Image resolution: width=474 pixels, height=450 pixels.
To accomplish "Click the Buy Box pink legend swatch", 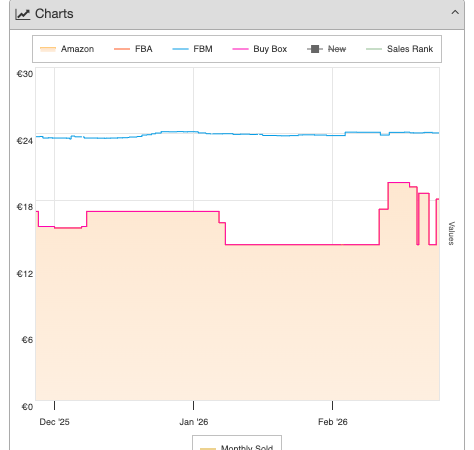I will [240, 49].
